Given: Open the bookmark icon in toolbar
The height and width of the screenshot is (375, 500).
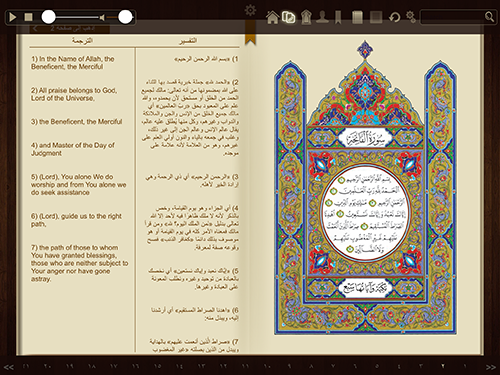Looking at the screenshot, I should (338, 17).
